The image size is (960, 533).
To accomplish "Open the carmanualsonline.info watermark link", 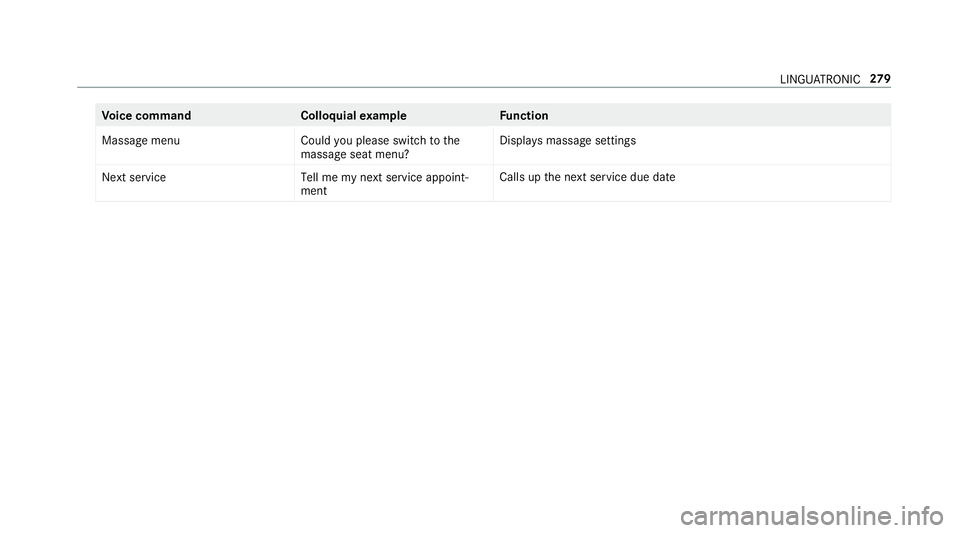I will [x=812, y=516].
